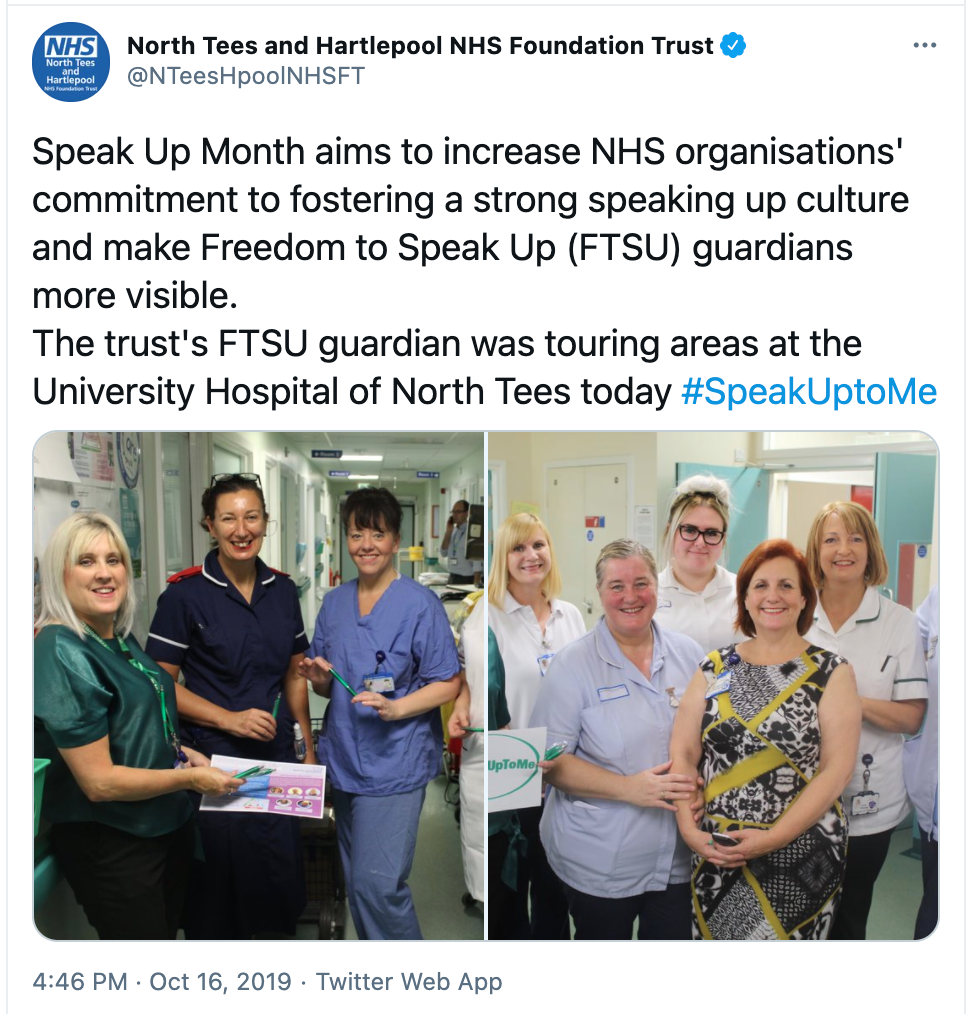Click the Oct 16, 2019 date
Viewport: 966px width, 1014px height.
click(220, 982)
